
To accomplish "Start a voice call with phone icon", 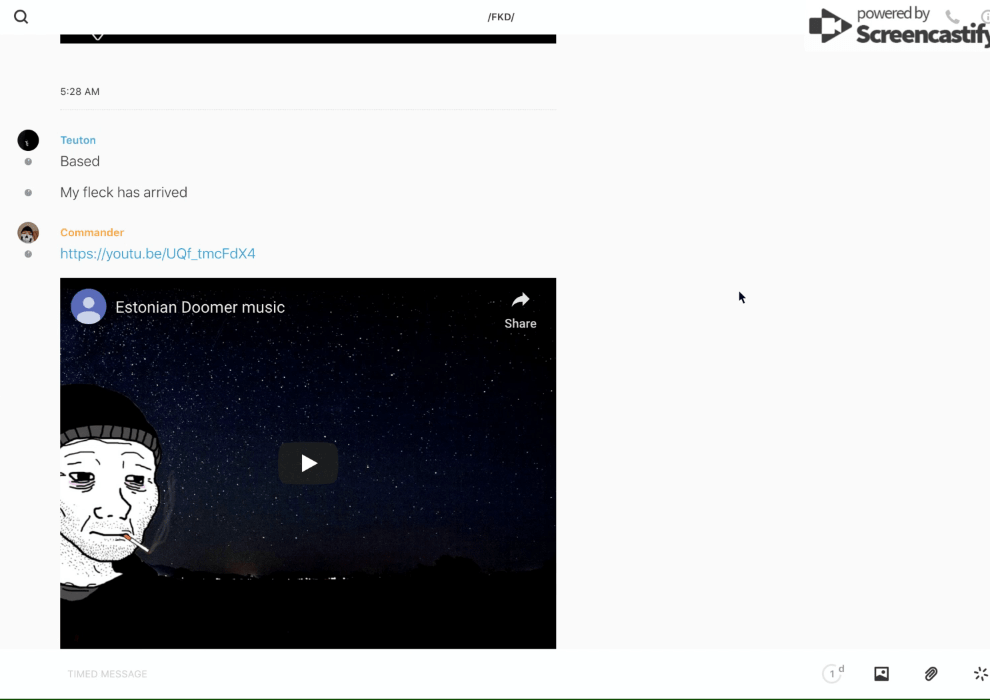I will [952, 17].
